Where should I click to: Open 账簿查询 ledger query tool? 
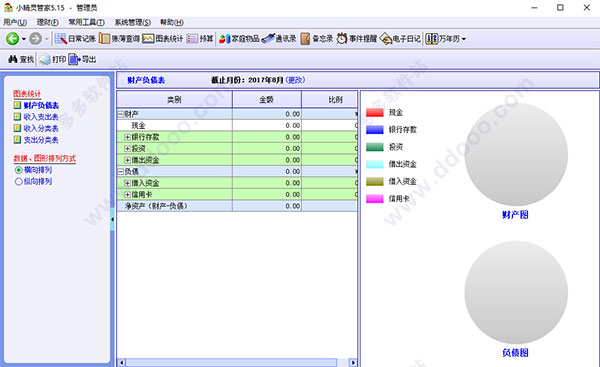[119, 39]
